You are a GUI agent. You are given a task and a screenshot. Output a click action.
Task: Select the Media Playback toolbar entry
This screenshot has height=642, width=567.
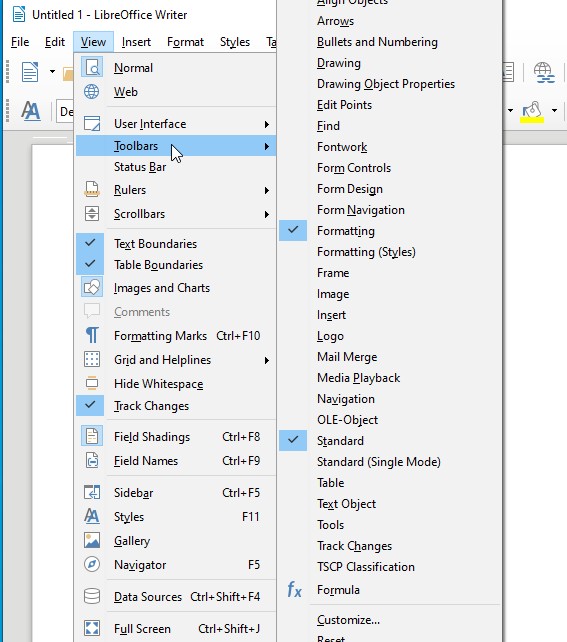[x=389, y=378]
